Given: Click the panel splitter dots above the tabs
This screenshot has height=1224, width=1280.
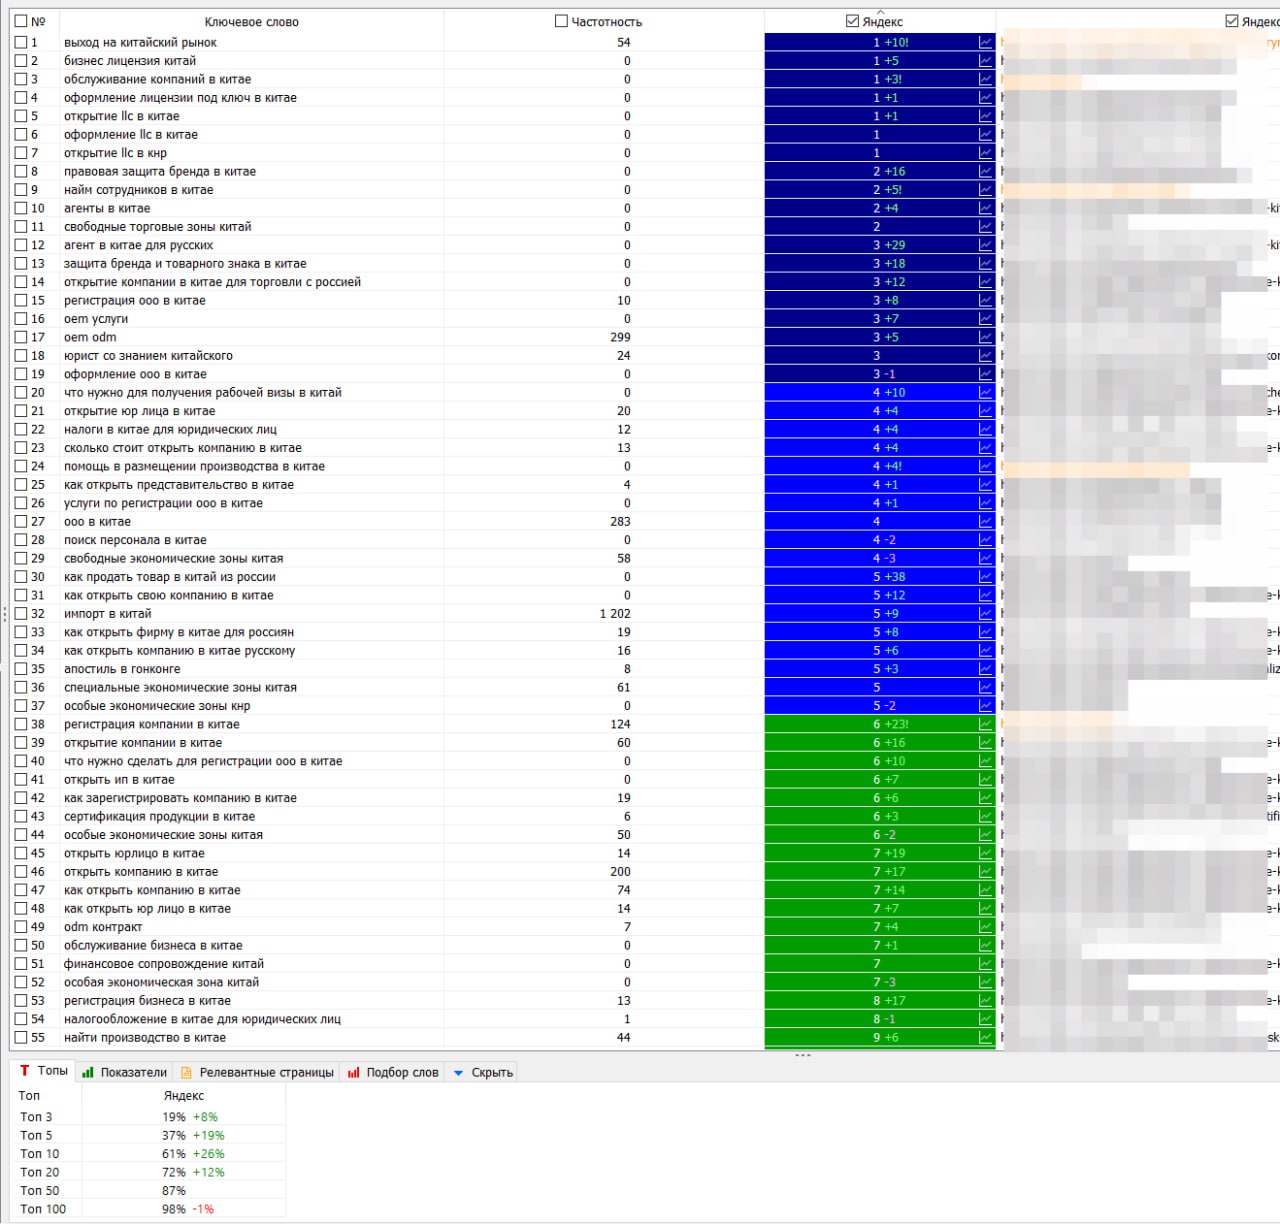Looking at the screenshot, I should coord(802,1056).
